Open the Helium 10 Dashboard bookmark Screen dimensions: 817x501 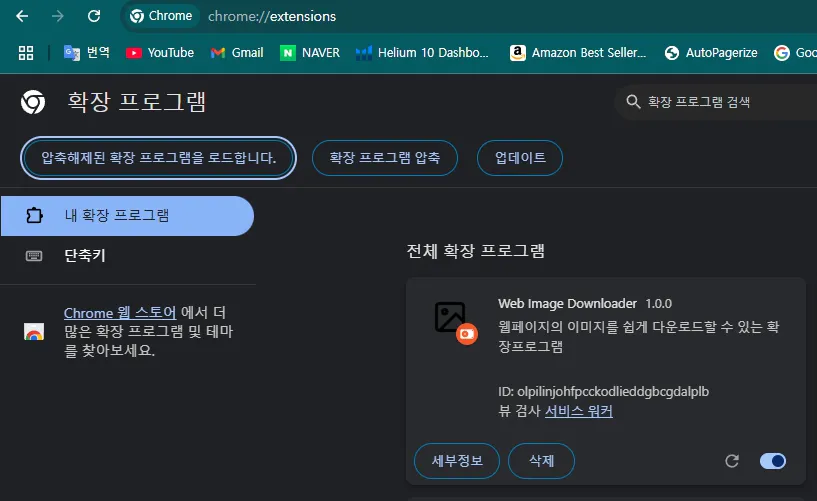(x=422, y=53)
